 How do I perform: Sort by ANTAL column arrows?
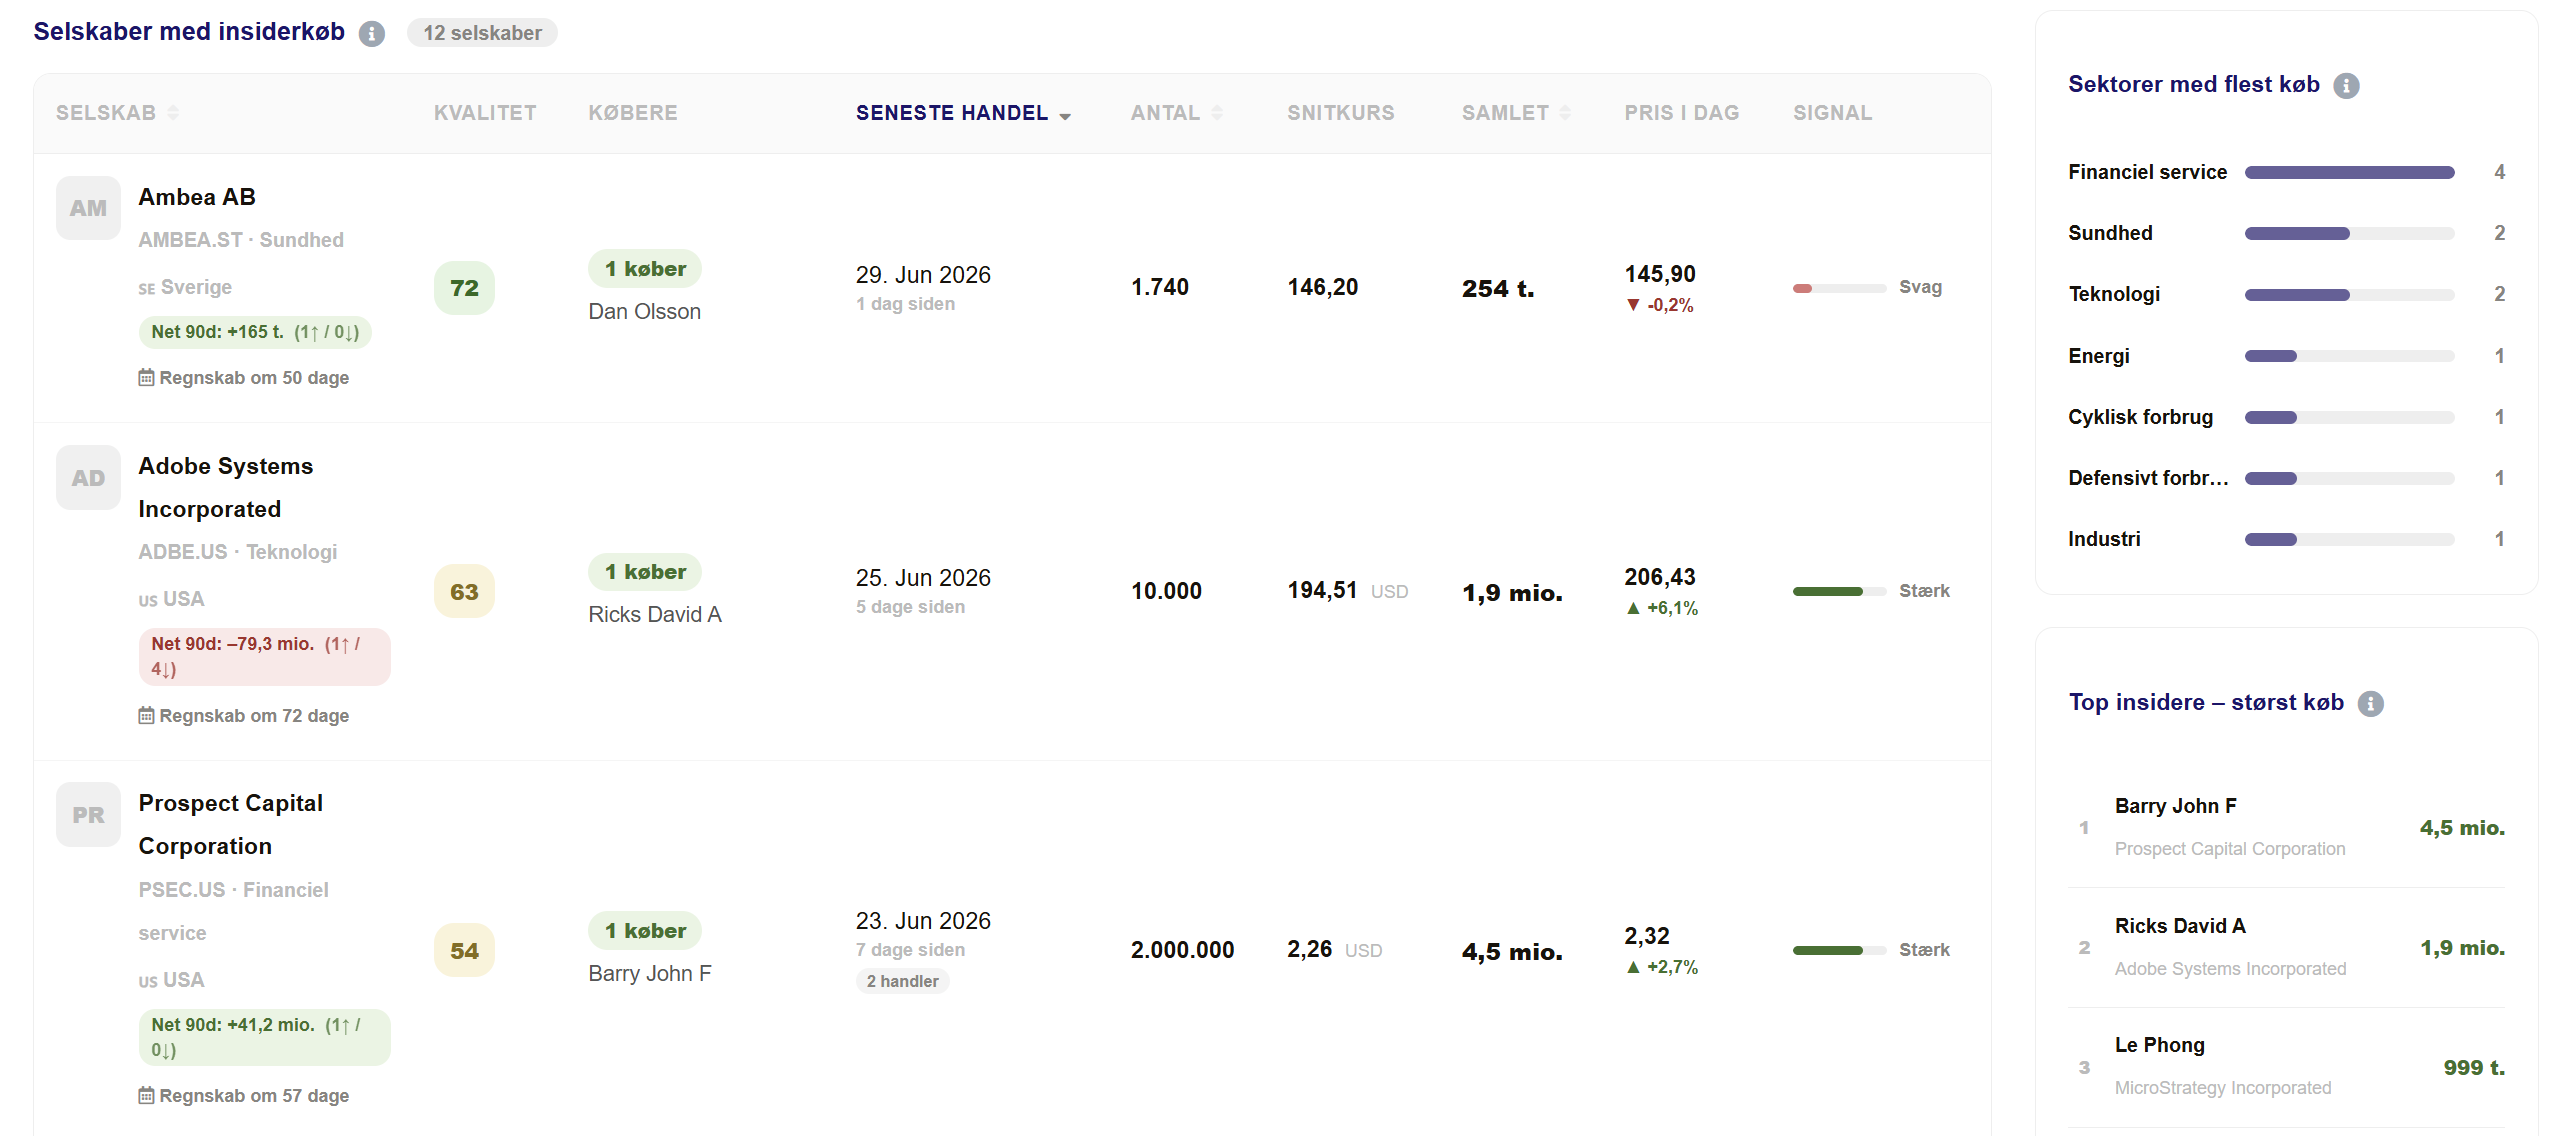(1177, 113)
